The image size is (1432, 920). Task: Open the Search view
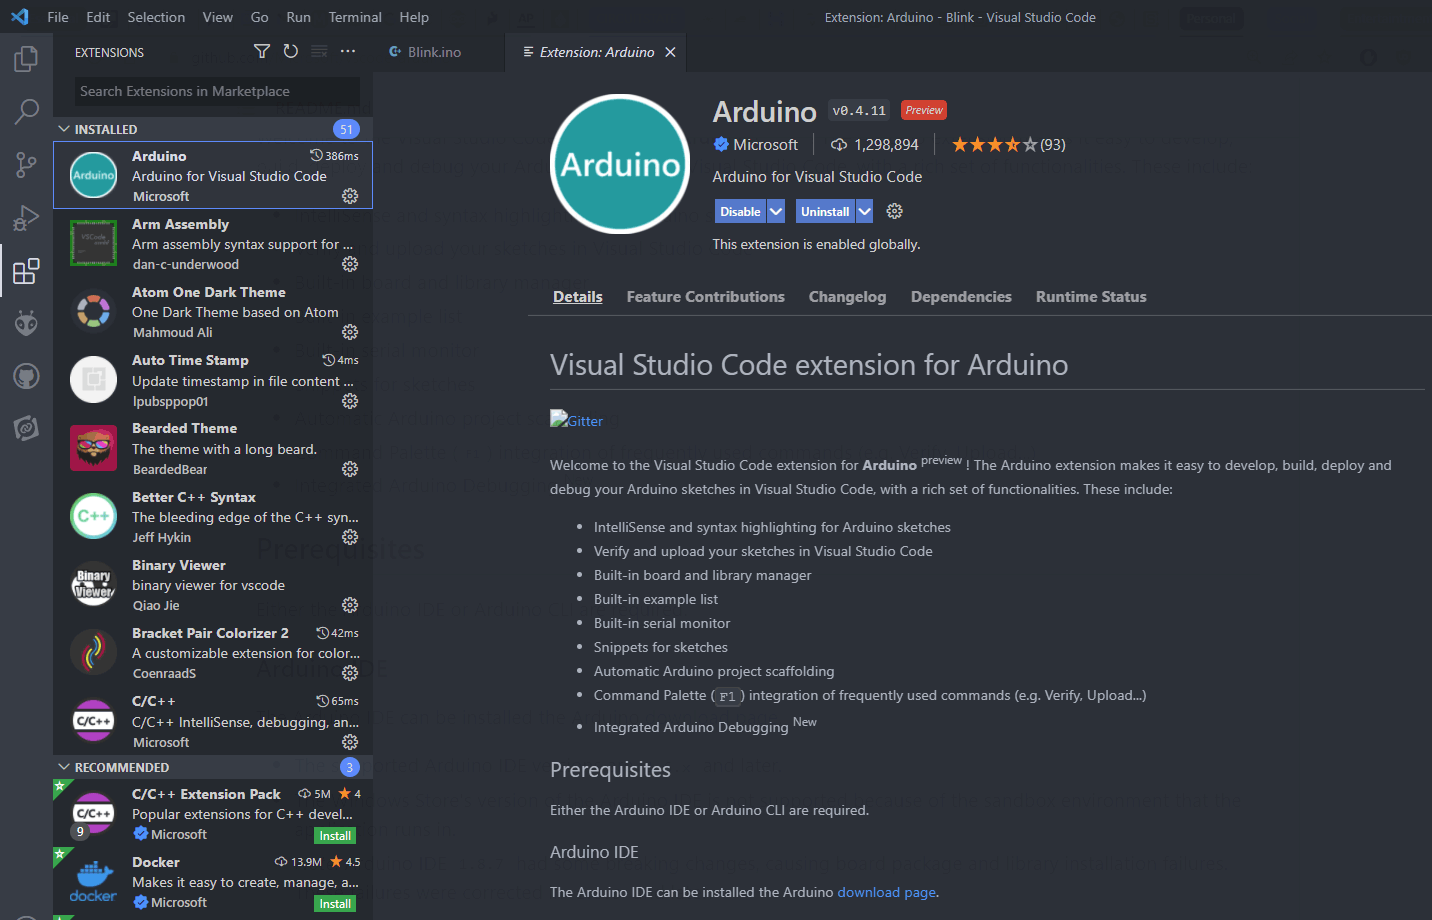click(x=26, y=111)
